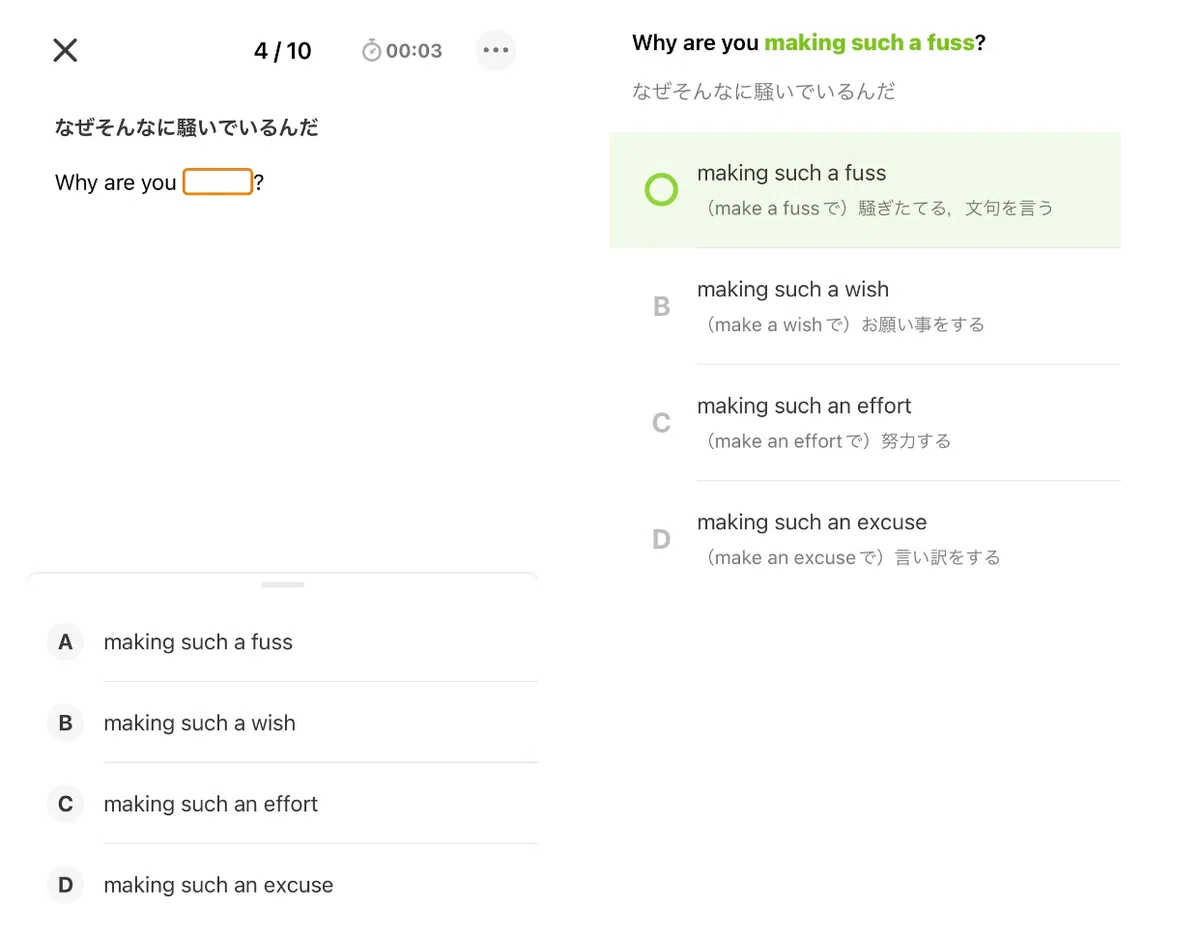Viewport: 1200px width, 933px height.
Task: Select letter C badge in answer sheet
Action: pyautogui.click(x=65, y=804)
